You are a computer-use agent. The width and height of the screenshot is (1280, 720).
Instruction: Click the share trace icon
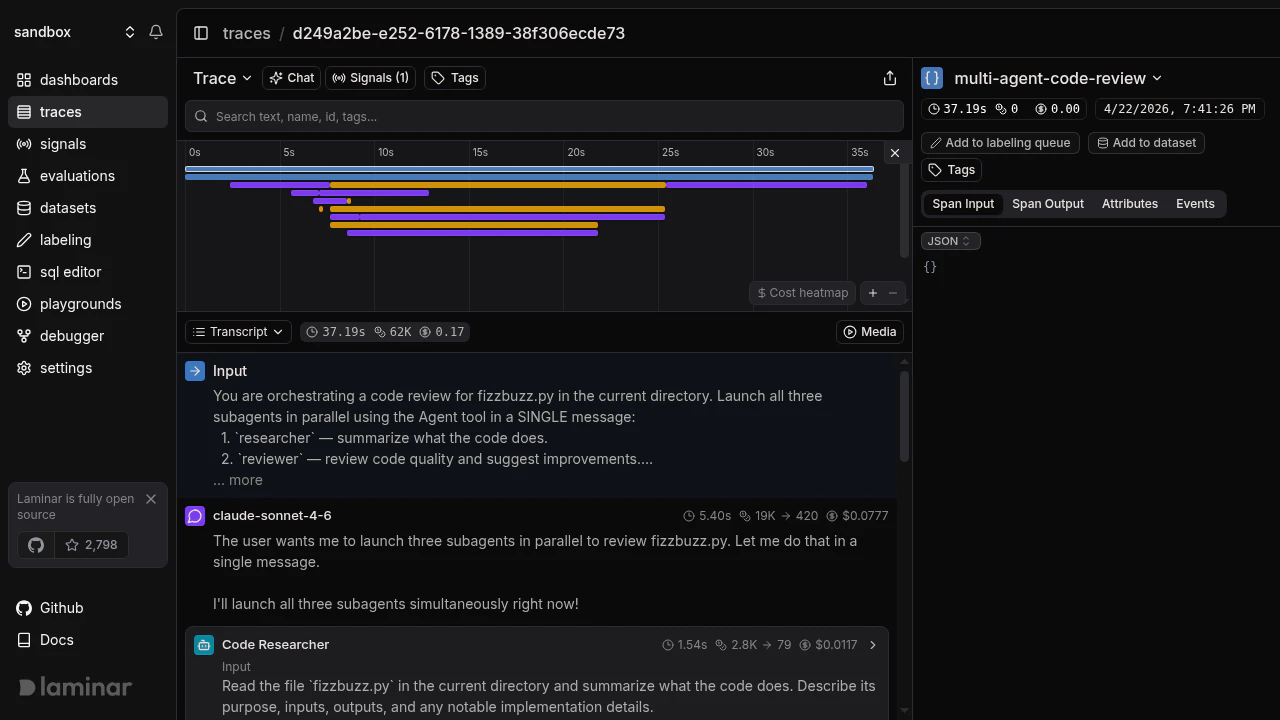[x=890, y=78]
